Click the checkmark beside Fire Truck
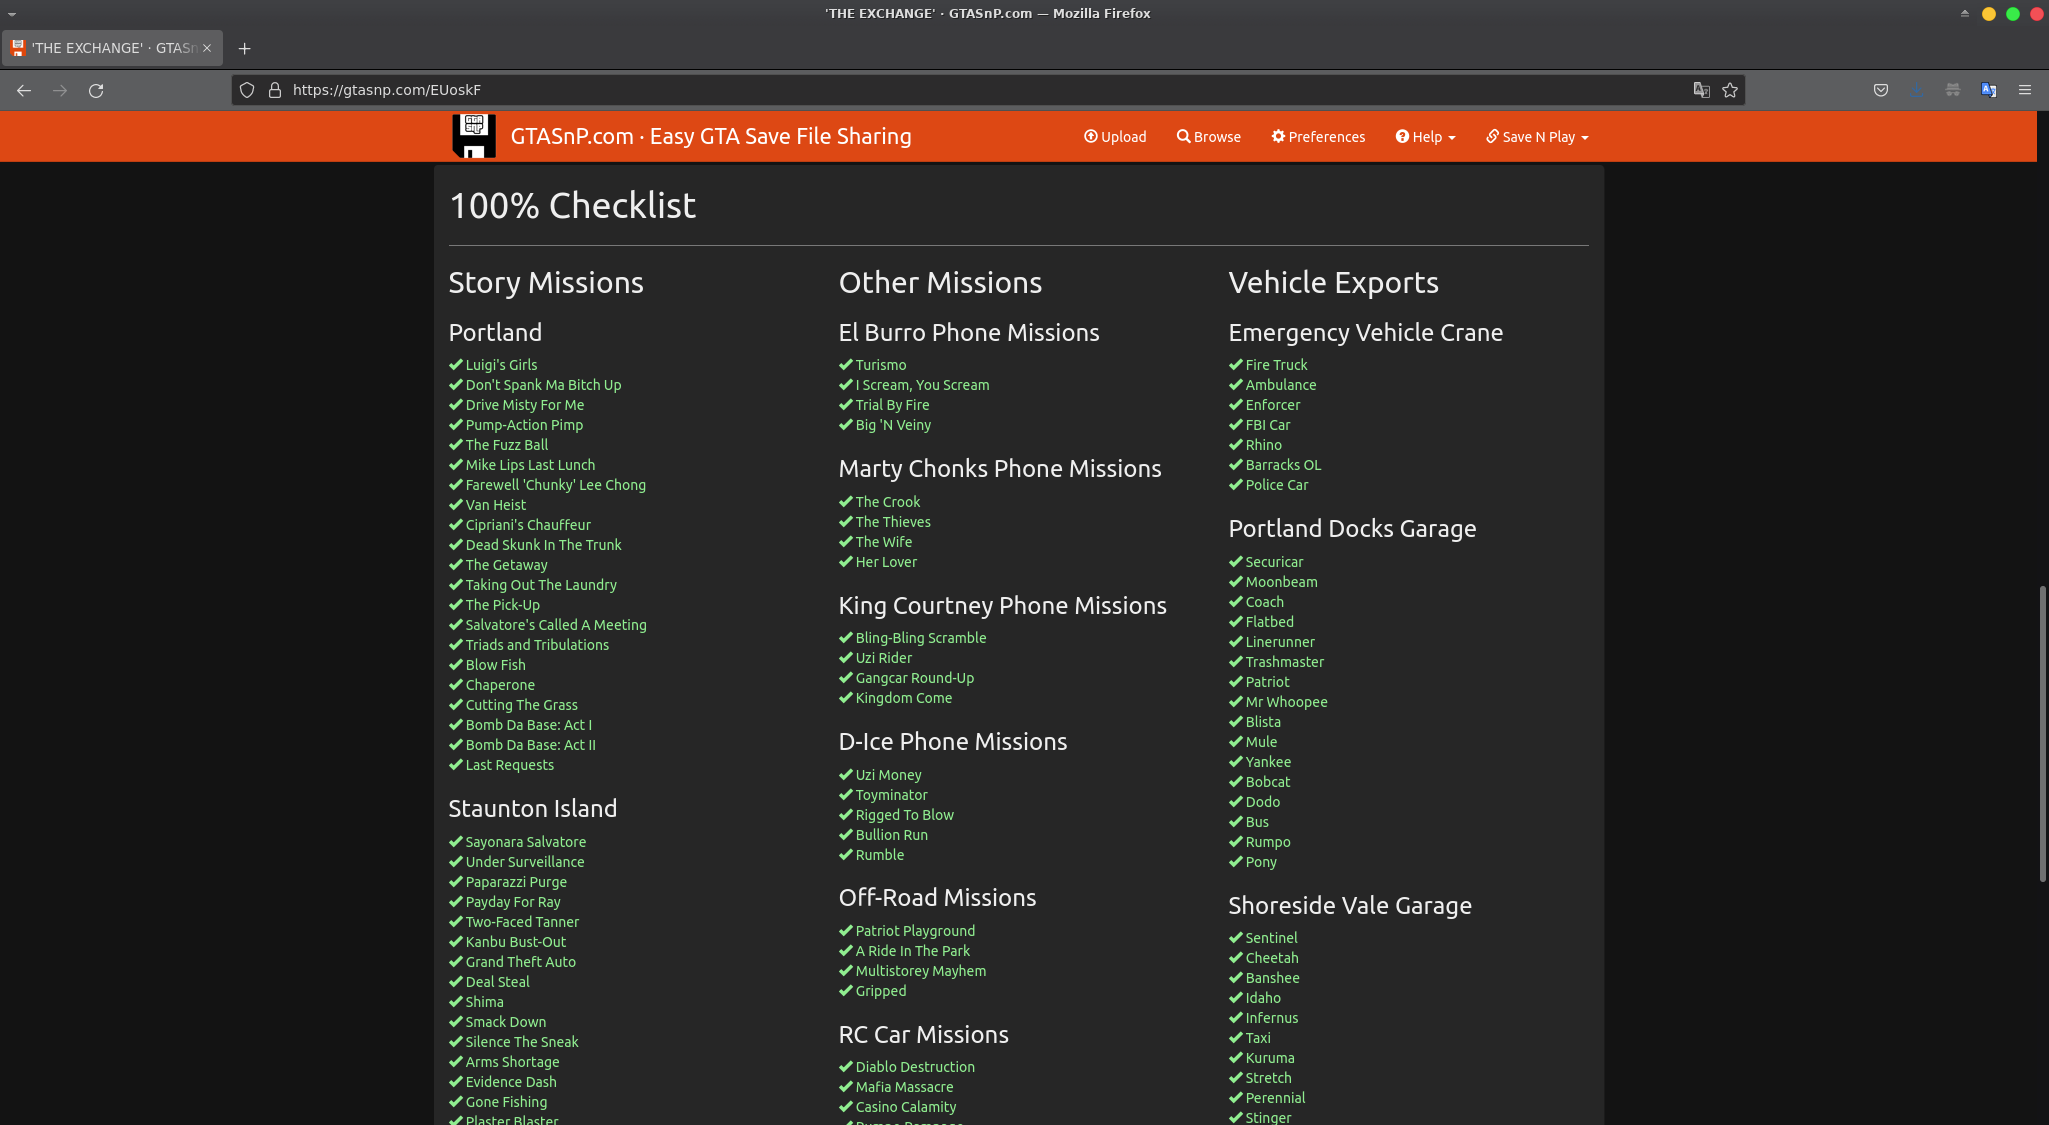This screenshot has width=2049, height=1125. click(x=1236, y=365)
